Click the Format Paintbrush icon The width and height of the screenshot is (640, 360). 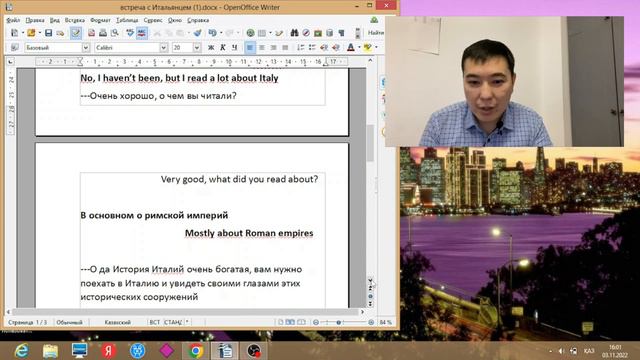pos(198,33)
